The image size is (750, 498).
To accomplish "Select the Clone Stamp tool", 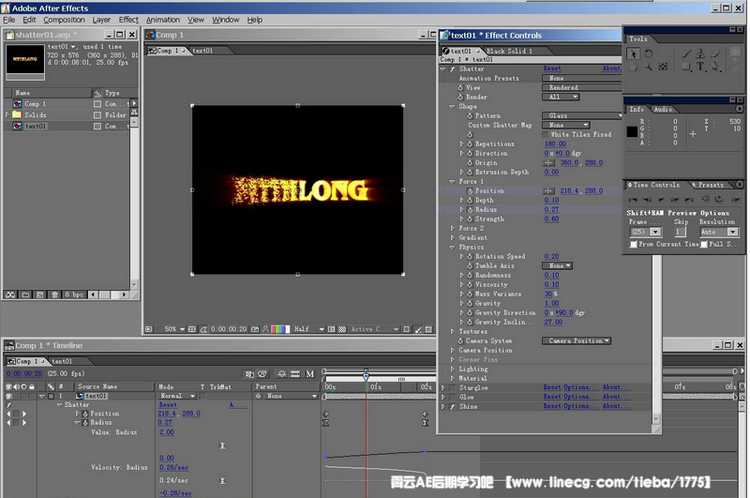I will tap(701, 54).
